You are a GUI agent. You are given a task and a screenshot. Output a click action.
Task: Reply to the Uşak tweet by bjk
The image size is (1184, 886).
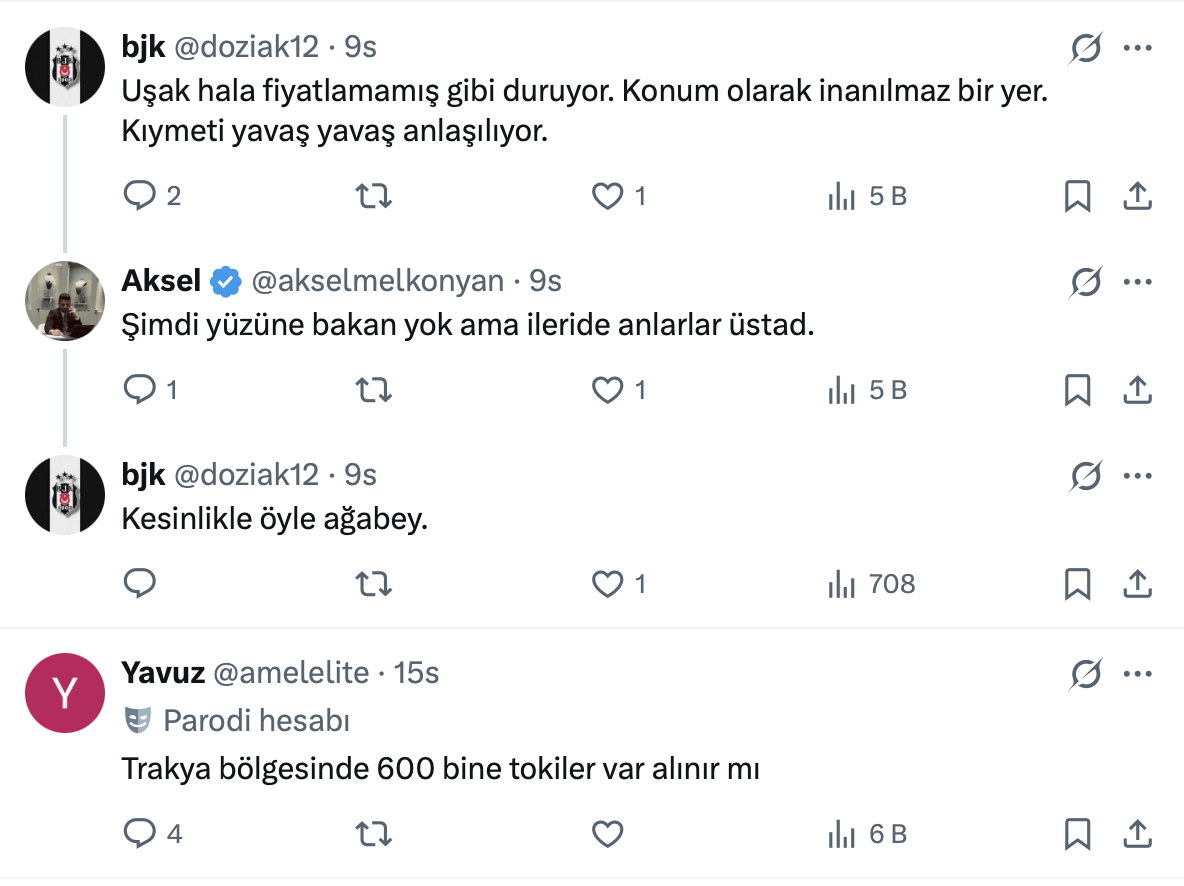139,196
